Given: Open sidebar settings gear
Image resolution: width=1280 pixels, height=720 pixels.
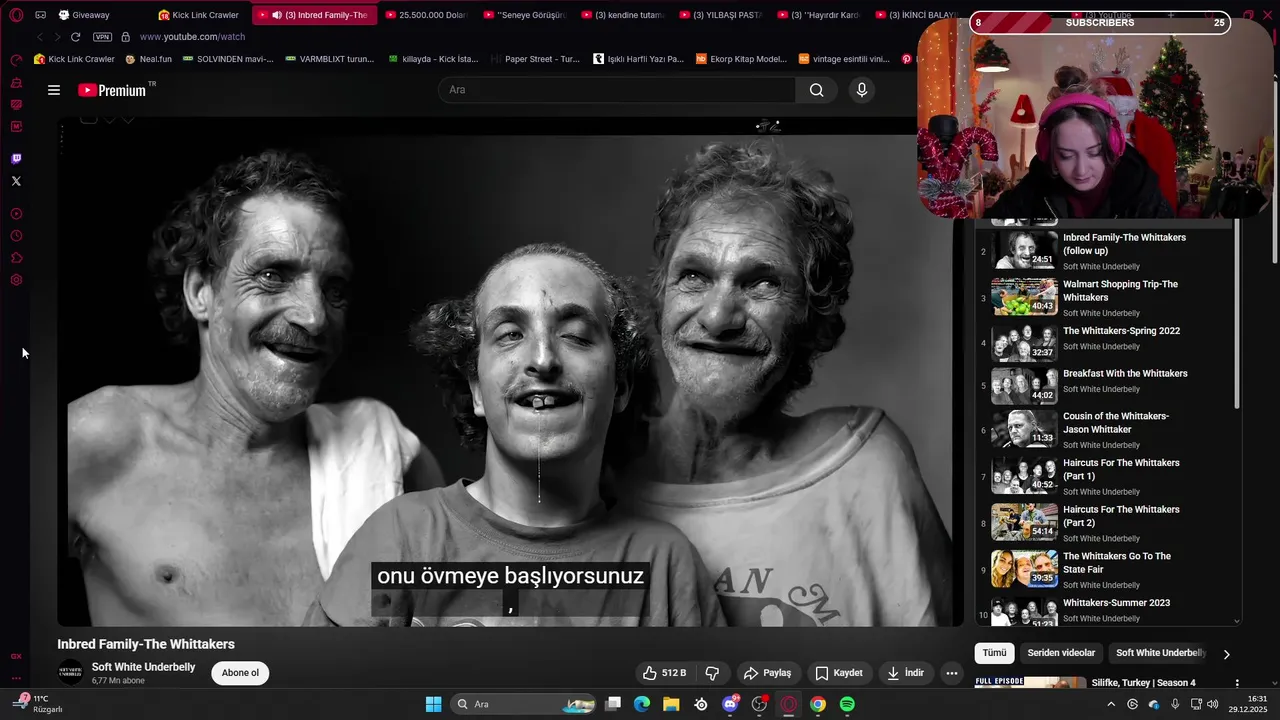Looking at the screenshot, I should 16,280.
